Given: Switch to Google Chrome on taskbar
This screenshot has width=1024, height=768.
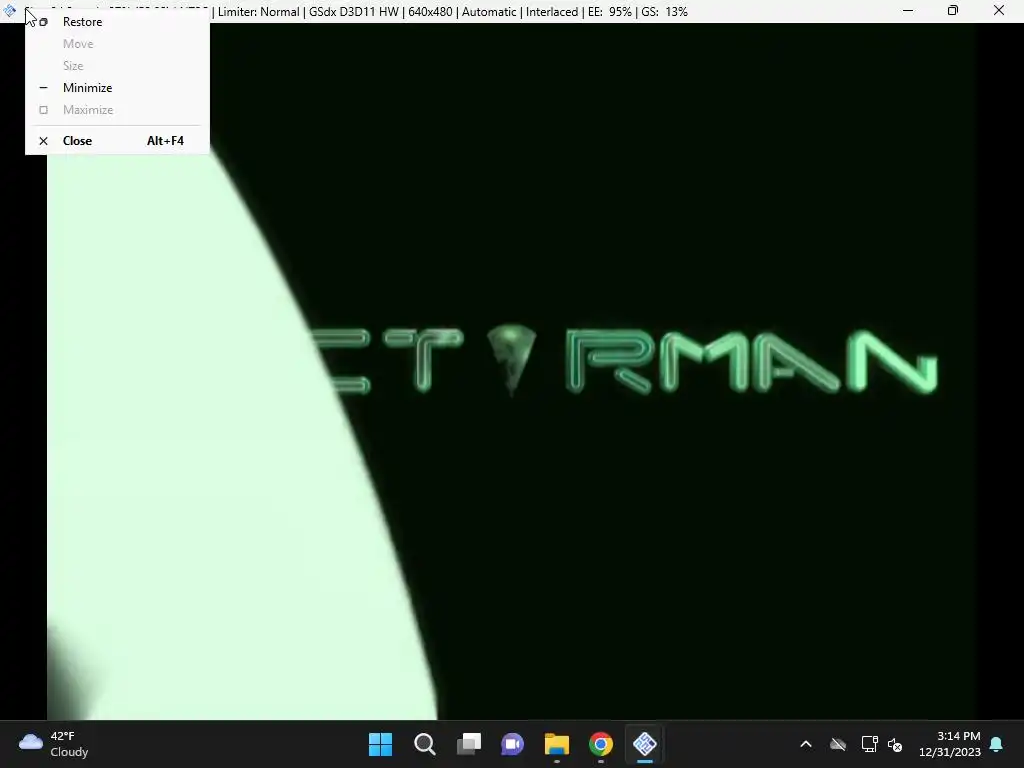Looking at the screenshot, I should [601, 744].
